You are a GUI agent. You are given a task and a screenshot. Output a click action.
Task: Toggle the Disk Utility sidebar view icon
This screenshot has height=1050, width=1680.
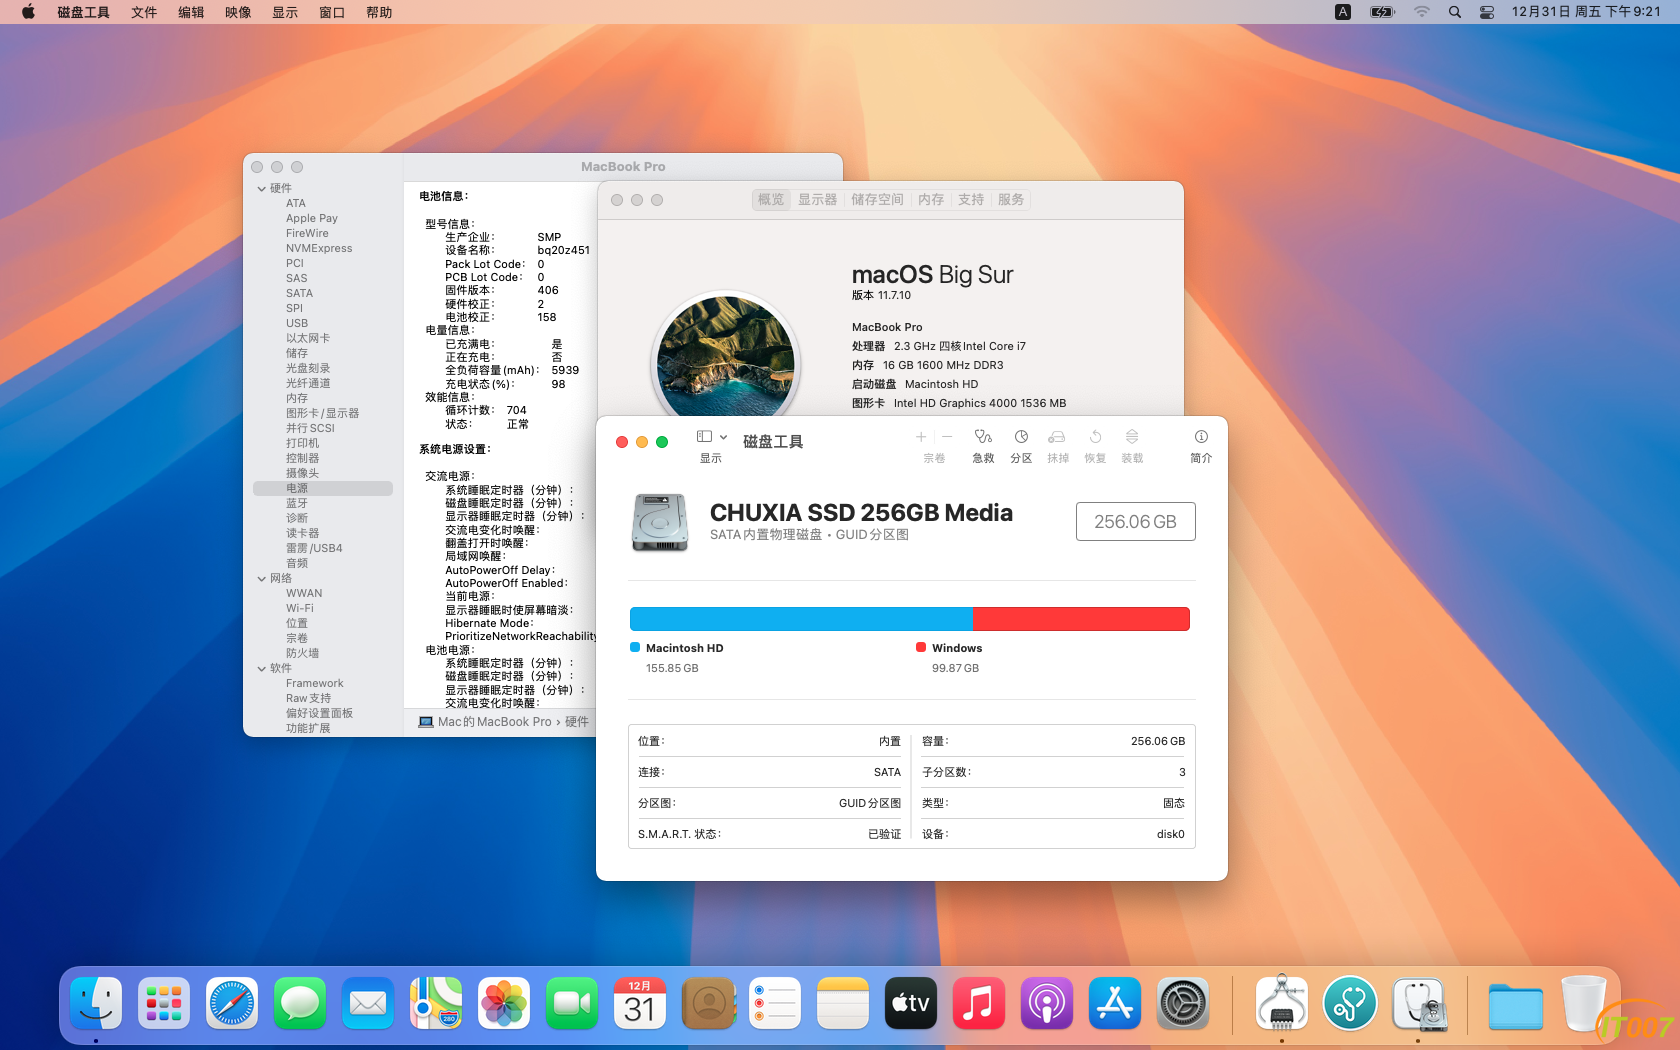click(704, 437)
